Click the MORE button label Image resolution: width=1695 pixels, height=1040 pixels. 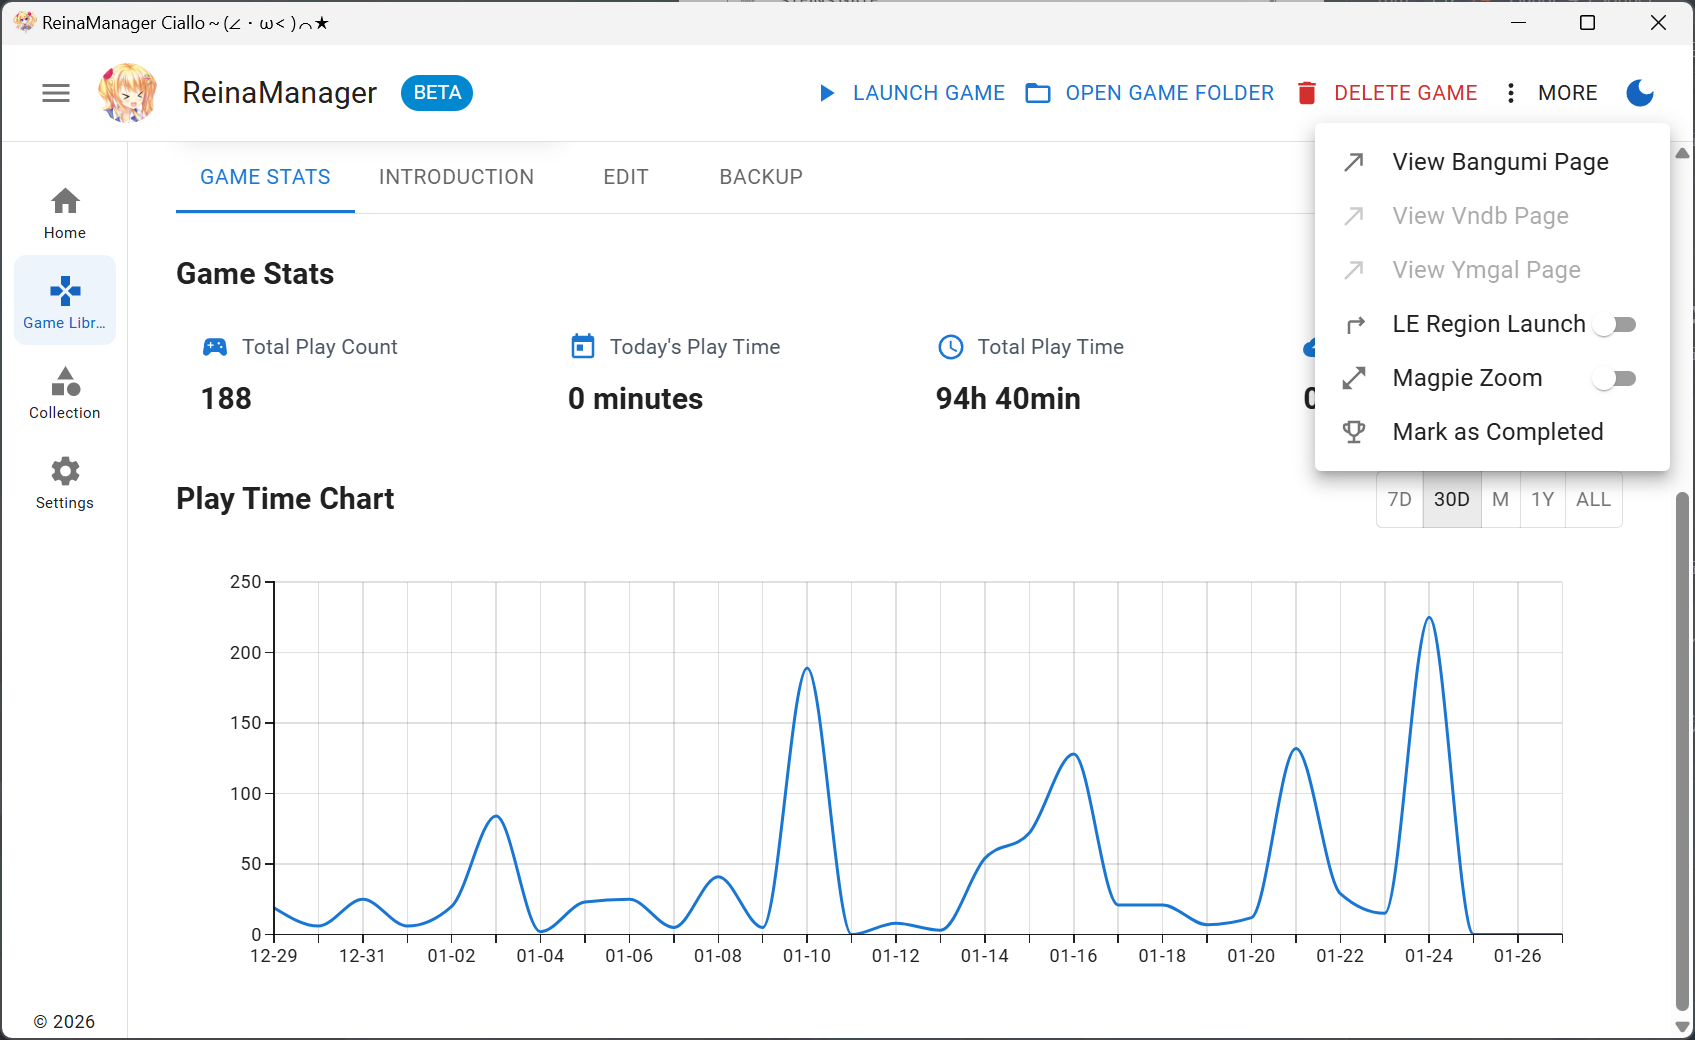1568,93
